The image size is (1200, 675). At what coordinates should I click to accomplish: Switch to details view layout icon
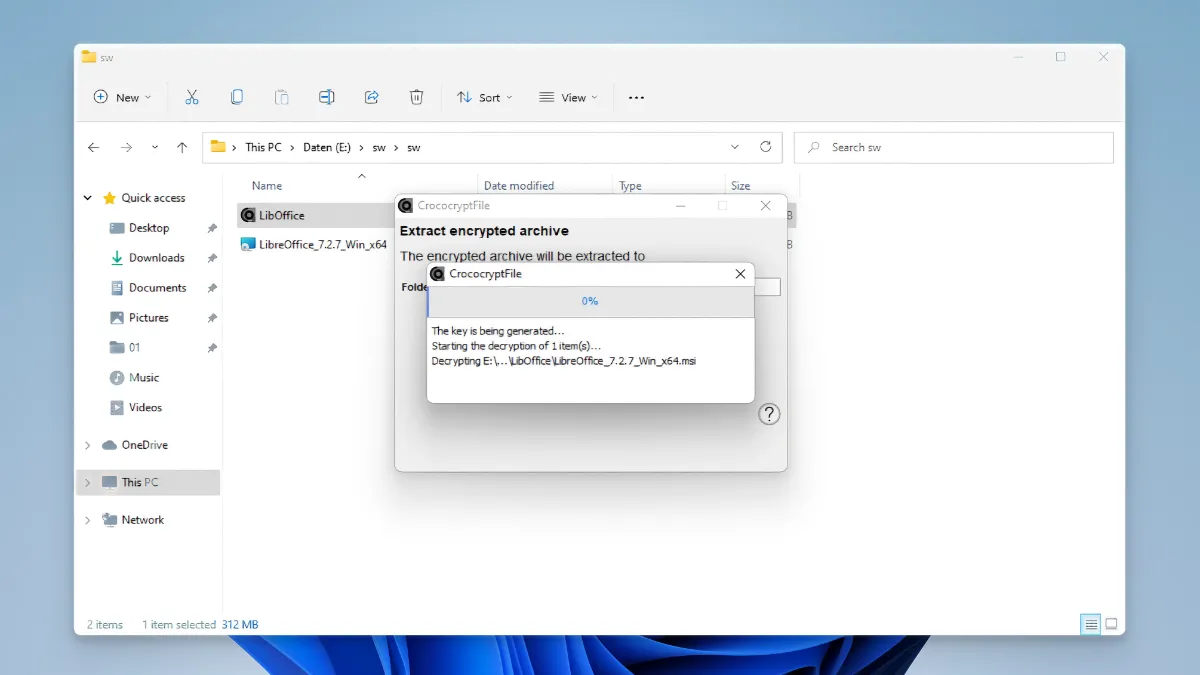pyautogui.click(x=1090, y=624)
